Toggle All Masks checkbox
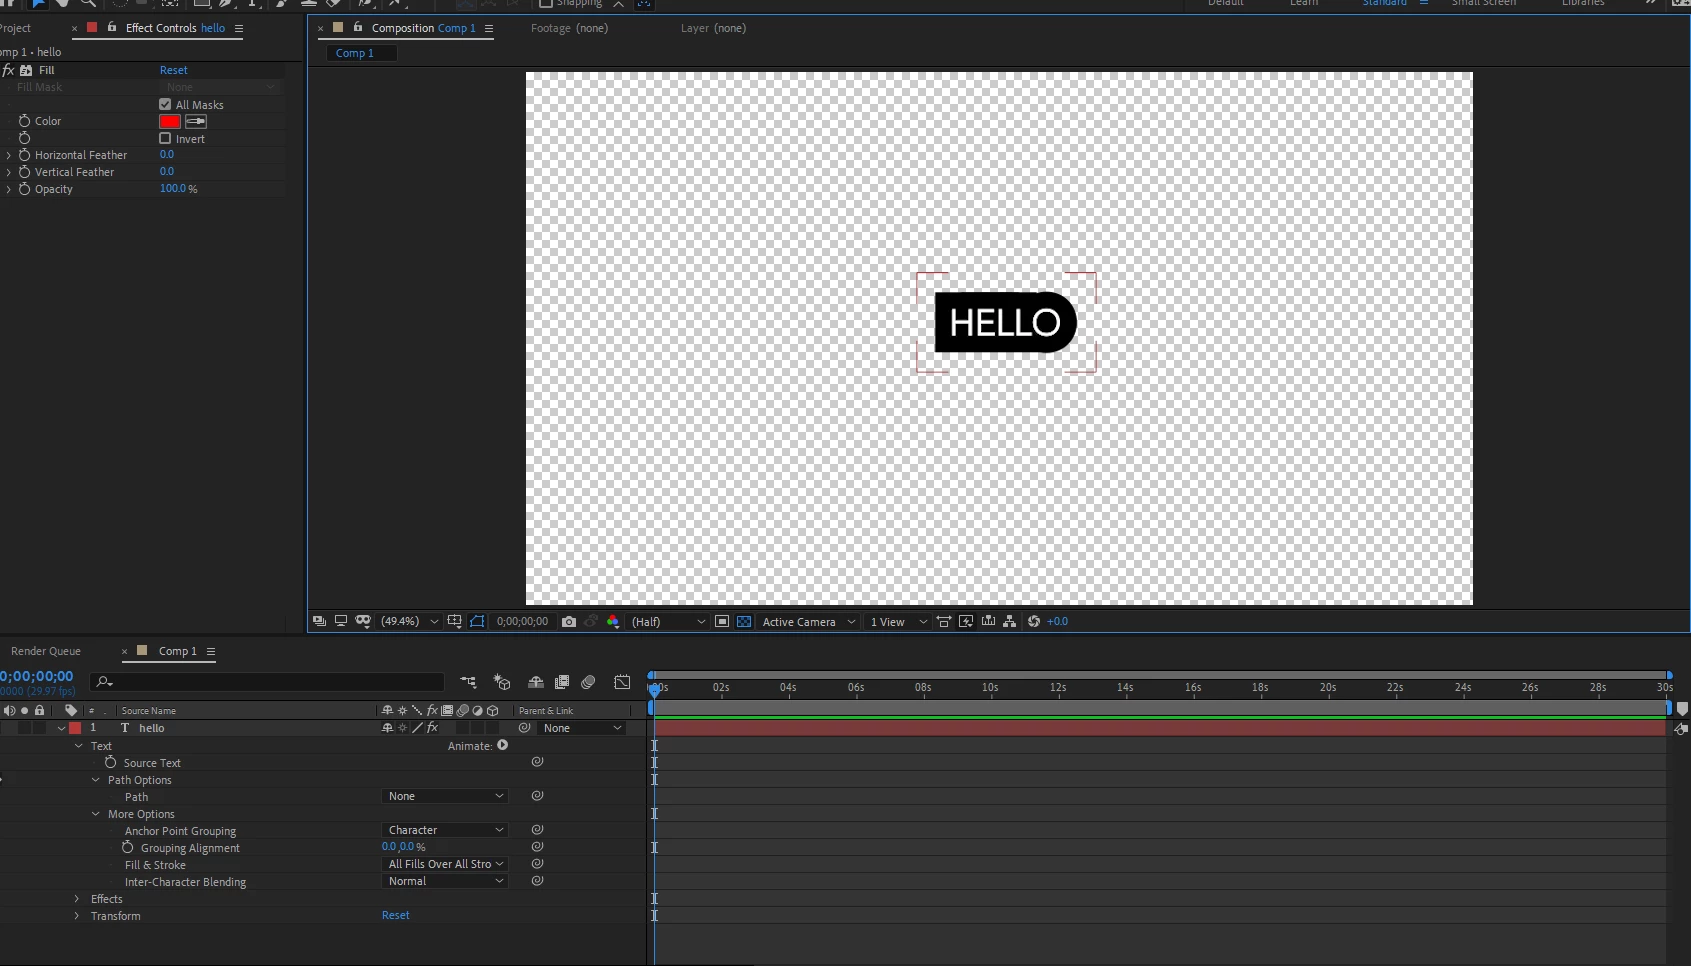Viewport: 1691px width, 966px height. (x=165, y=104)
